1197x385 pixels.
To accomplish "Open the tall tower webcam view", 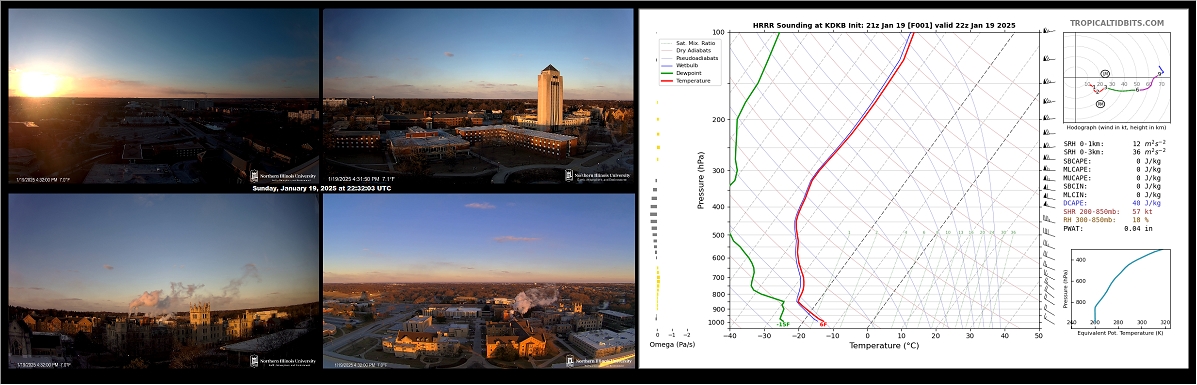I will coord(479,95).
